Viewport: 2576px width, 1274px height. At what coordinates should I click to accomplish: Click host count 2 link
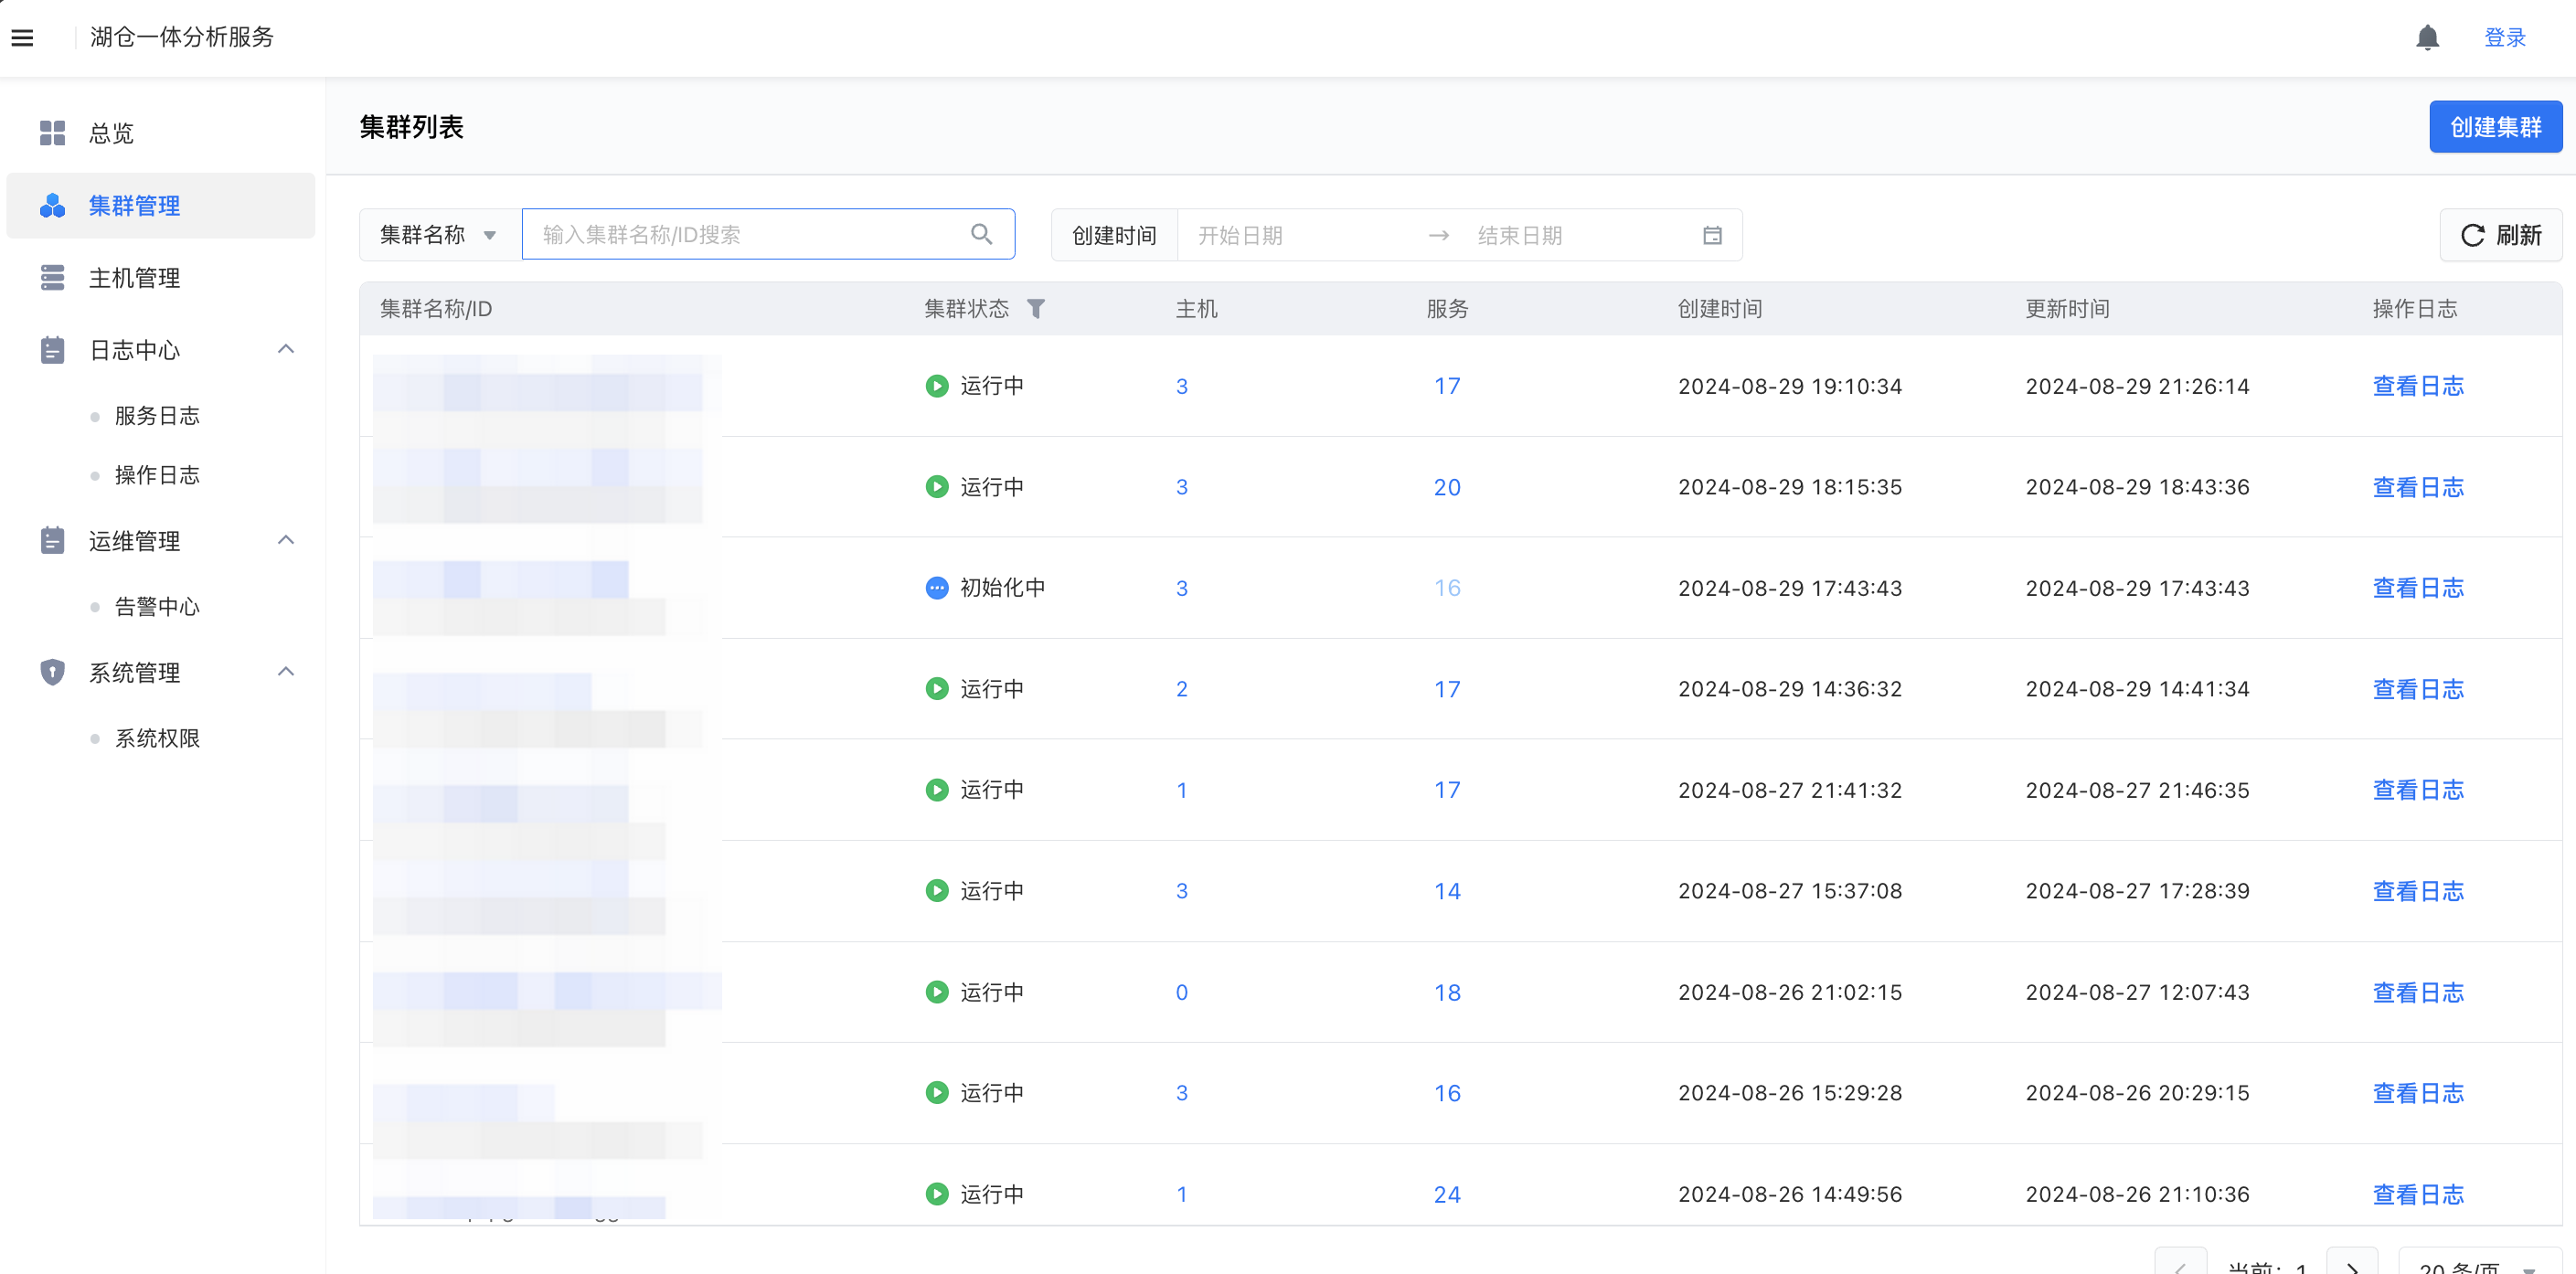(1181, 689)
